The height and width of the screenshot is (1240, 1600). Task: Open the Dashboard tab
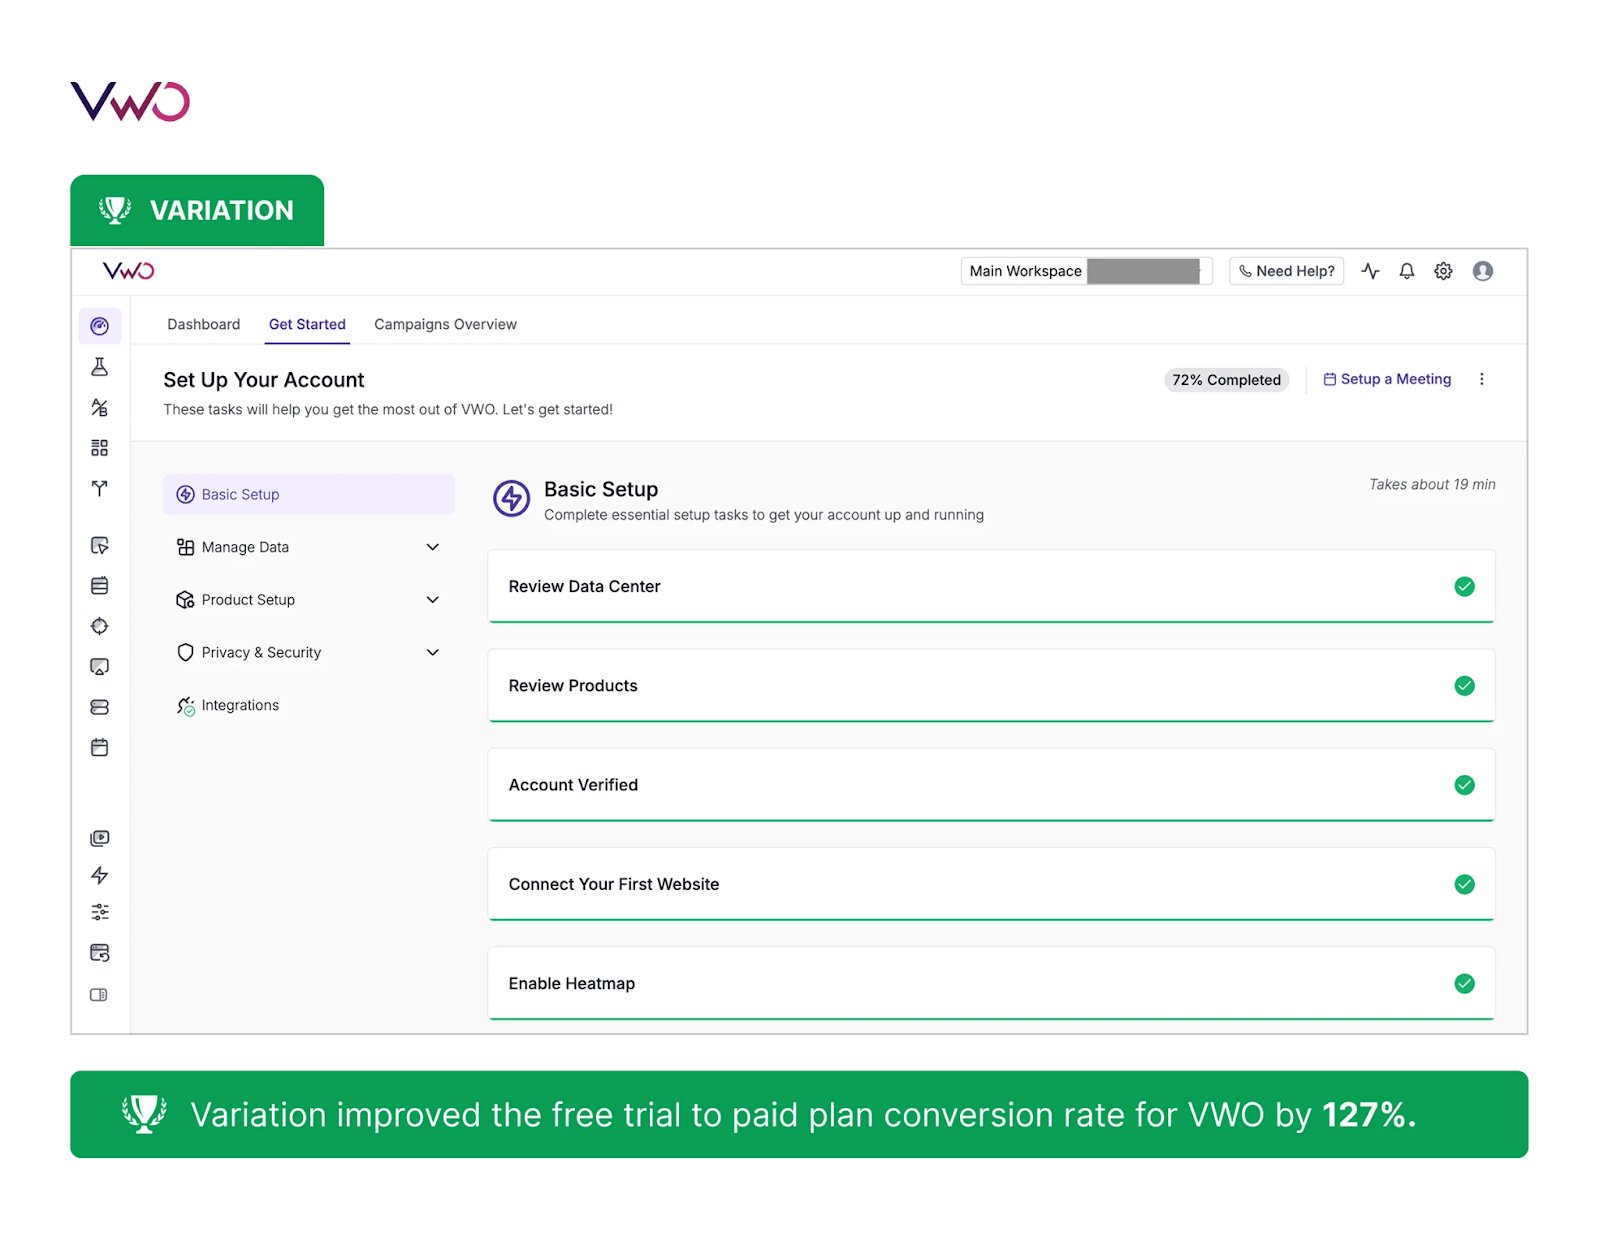point(204,324)
